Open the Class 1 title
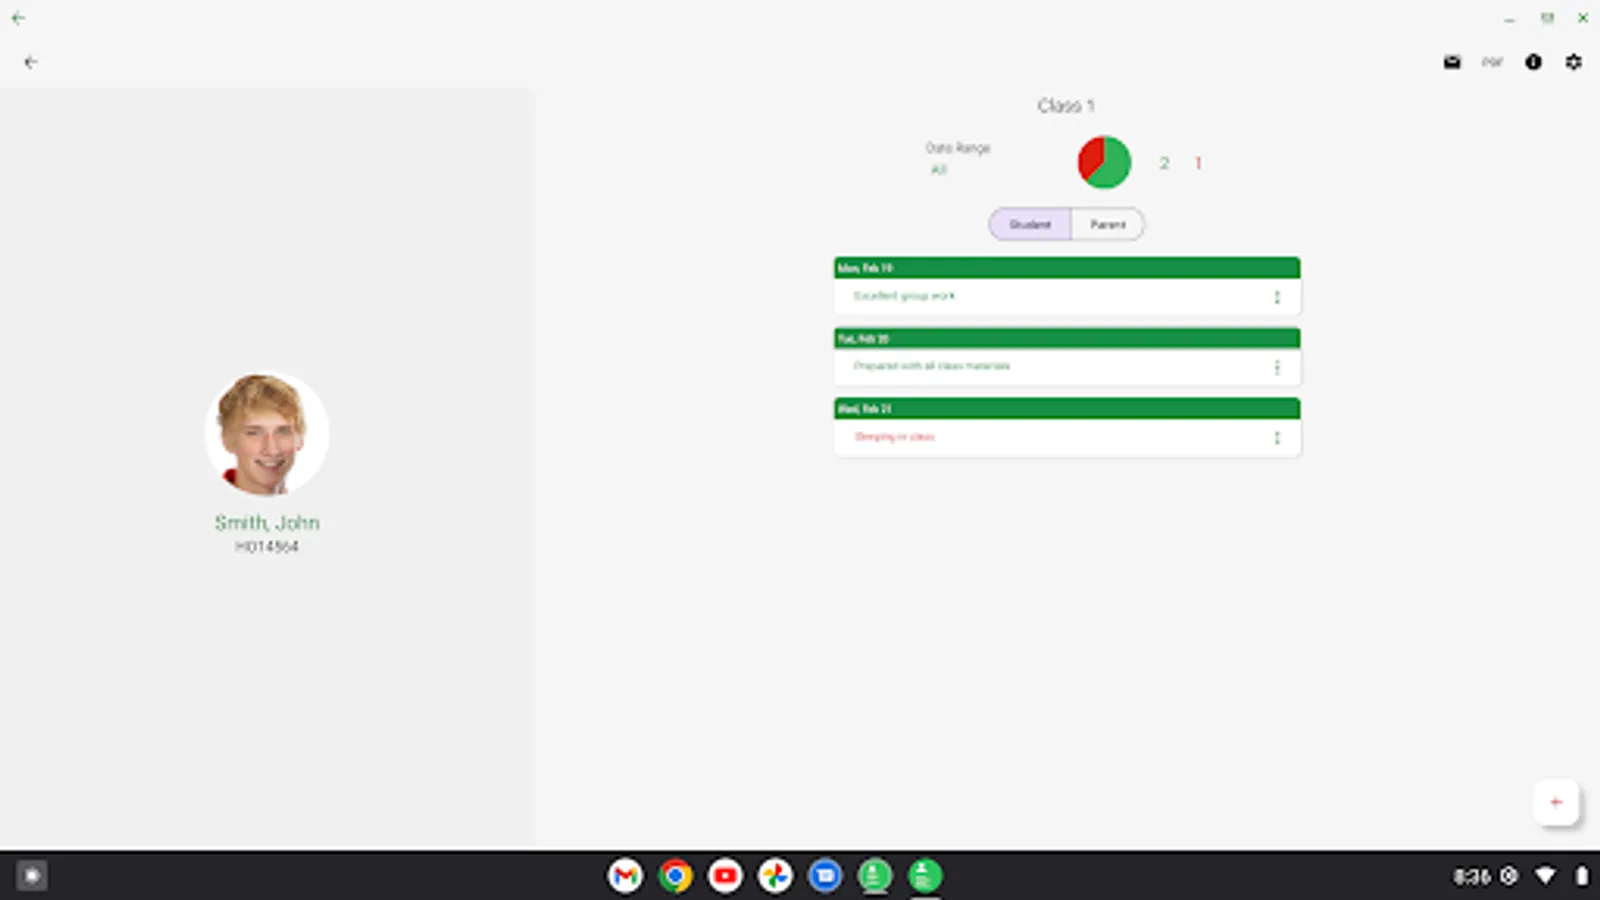Image resolution: width=1600 pixels, height=900 pixels. [1066, 104]
